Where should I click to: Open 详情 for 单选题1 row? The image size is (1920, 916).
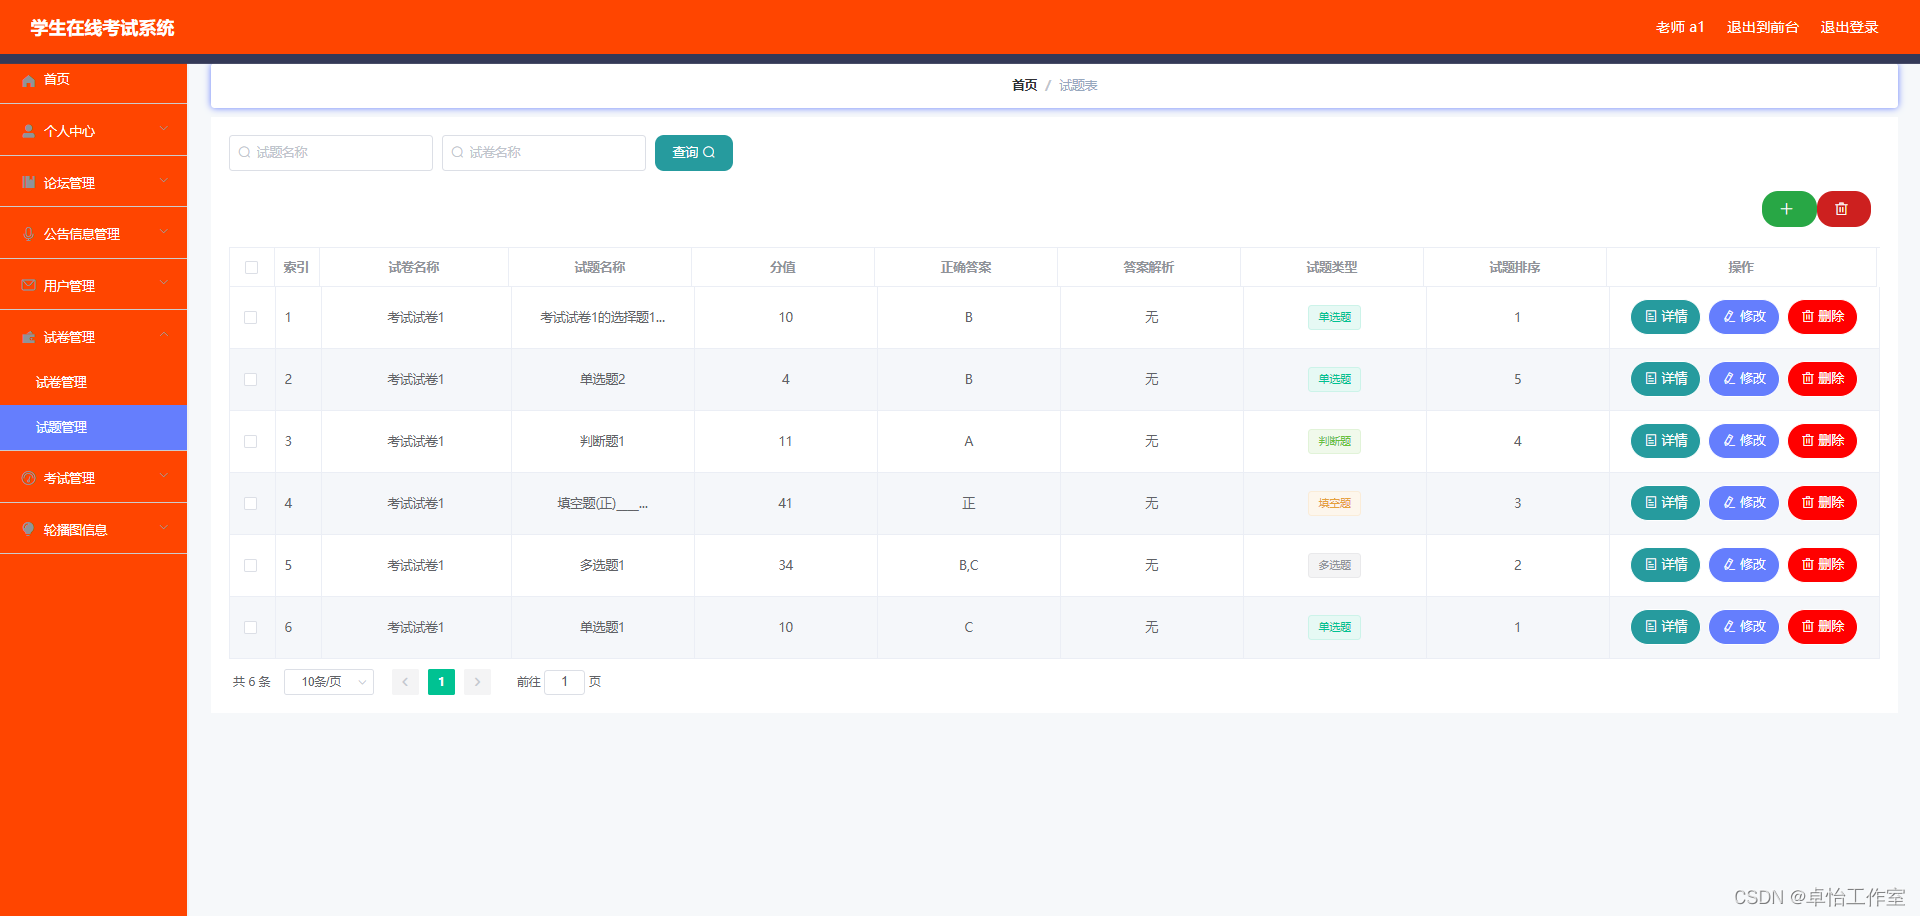click(1665, 627)
